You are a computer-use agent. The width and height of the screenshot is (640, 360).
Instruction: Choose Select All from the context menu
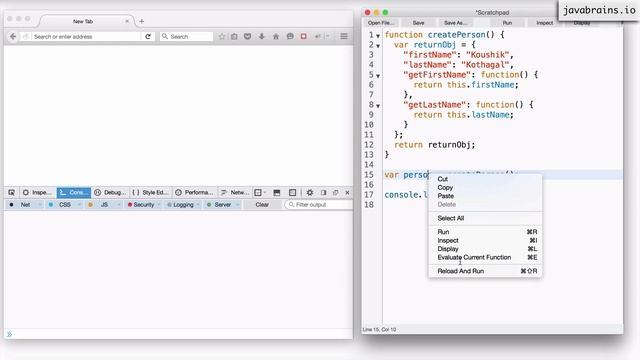coord(485,218)
